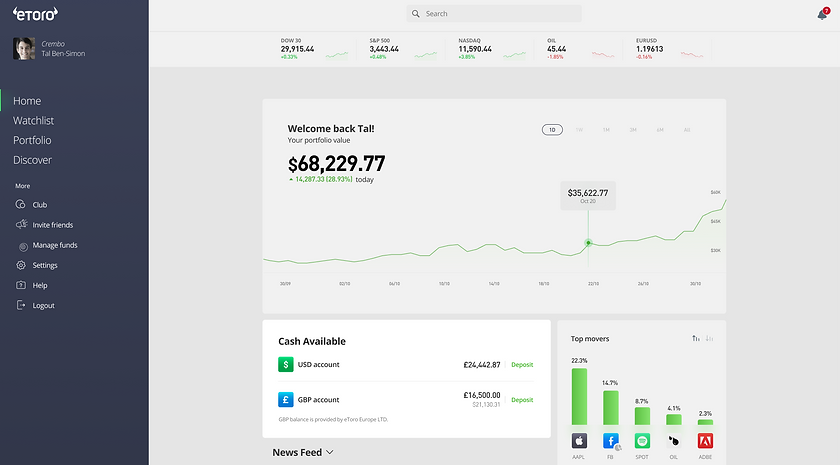Click the NASDAQ green sparkline

514,55
